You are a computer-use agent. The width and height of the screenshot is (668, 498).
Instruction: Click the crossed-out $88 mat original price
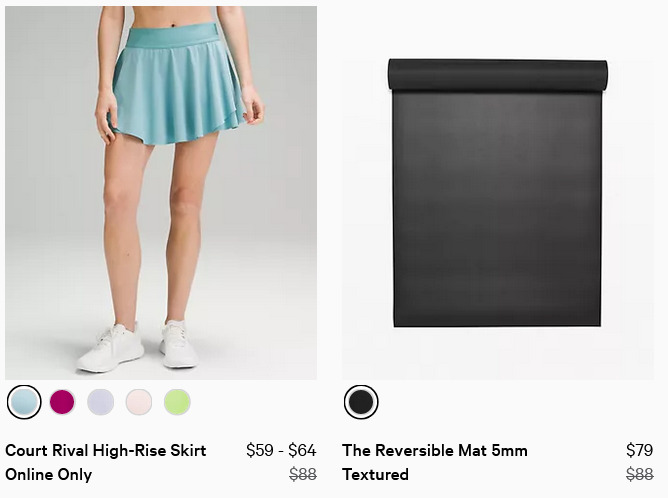[x=640, y=474]
